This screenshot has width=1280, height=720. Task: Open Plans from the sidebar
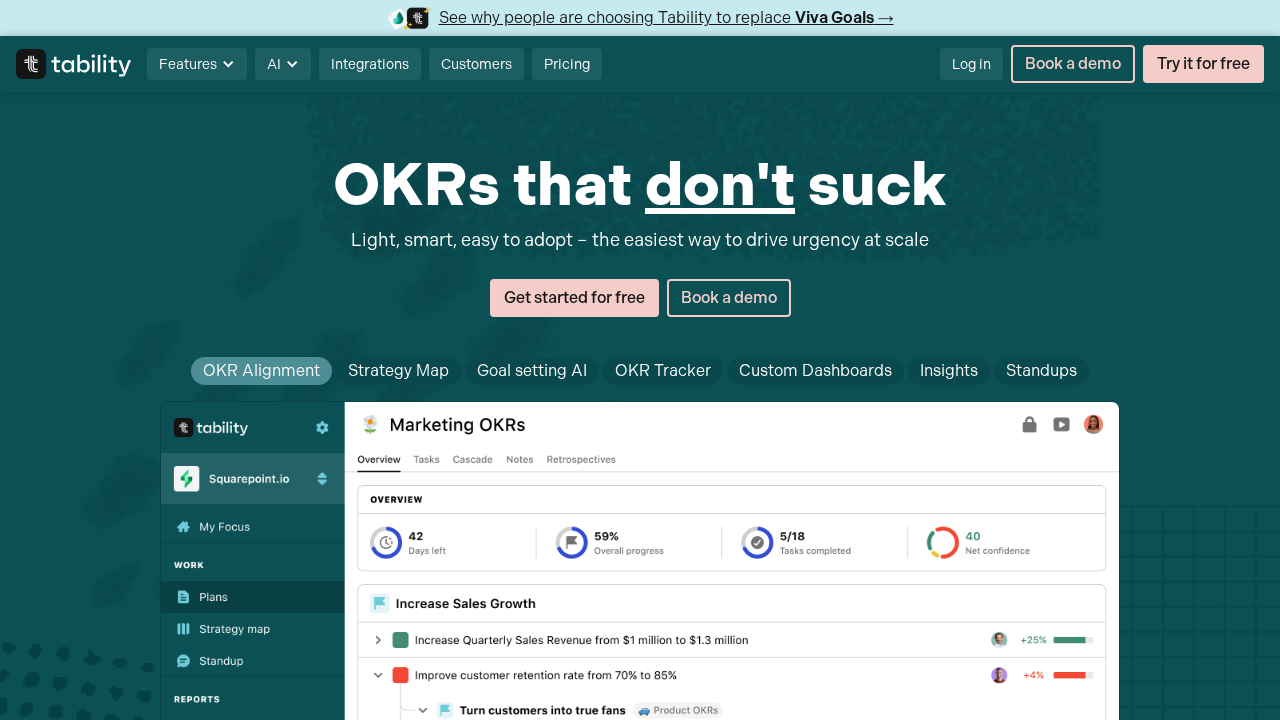point(213,596)
